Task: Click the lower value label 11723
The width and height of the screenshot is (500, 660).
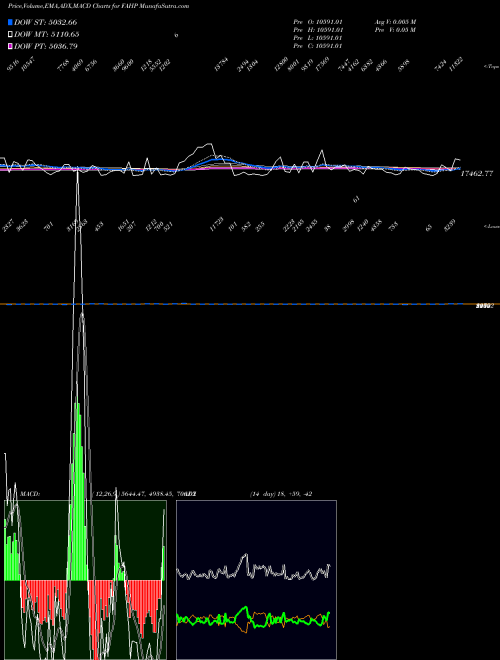Action: 216,224
